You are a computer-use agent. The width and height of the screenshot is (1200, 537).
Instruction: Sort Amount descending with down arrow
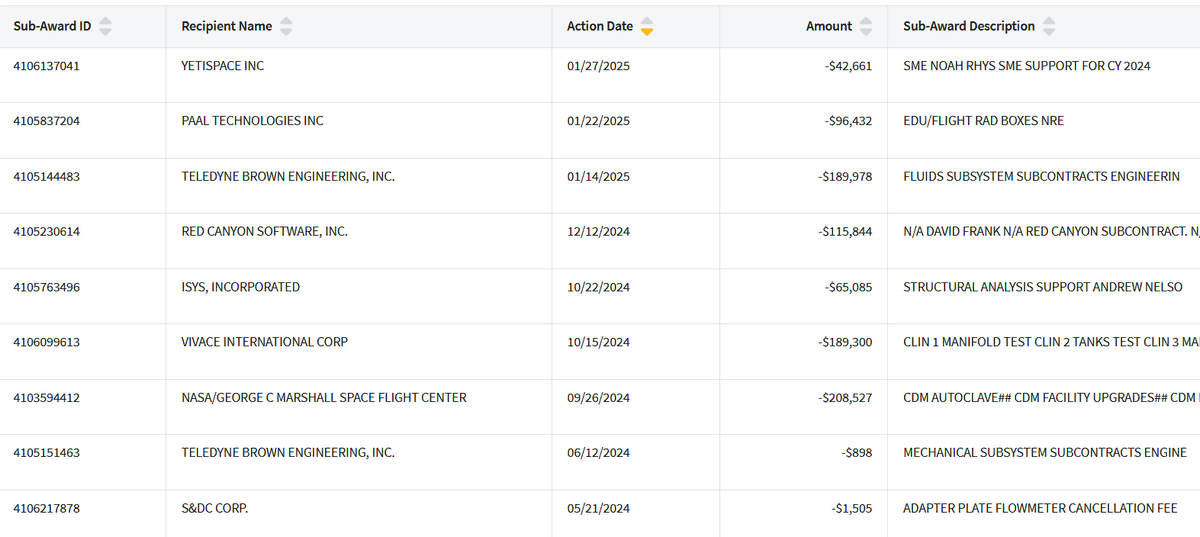866,32
